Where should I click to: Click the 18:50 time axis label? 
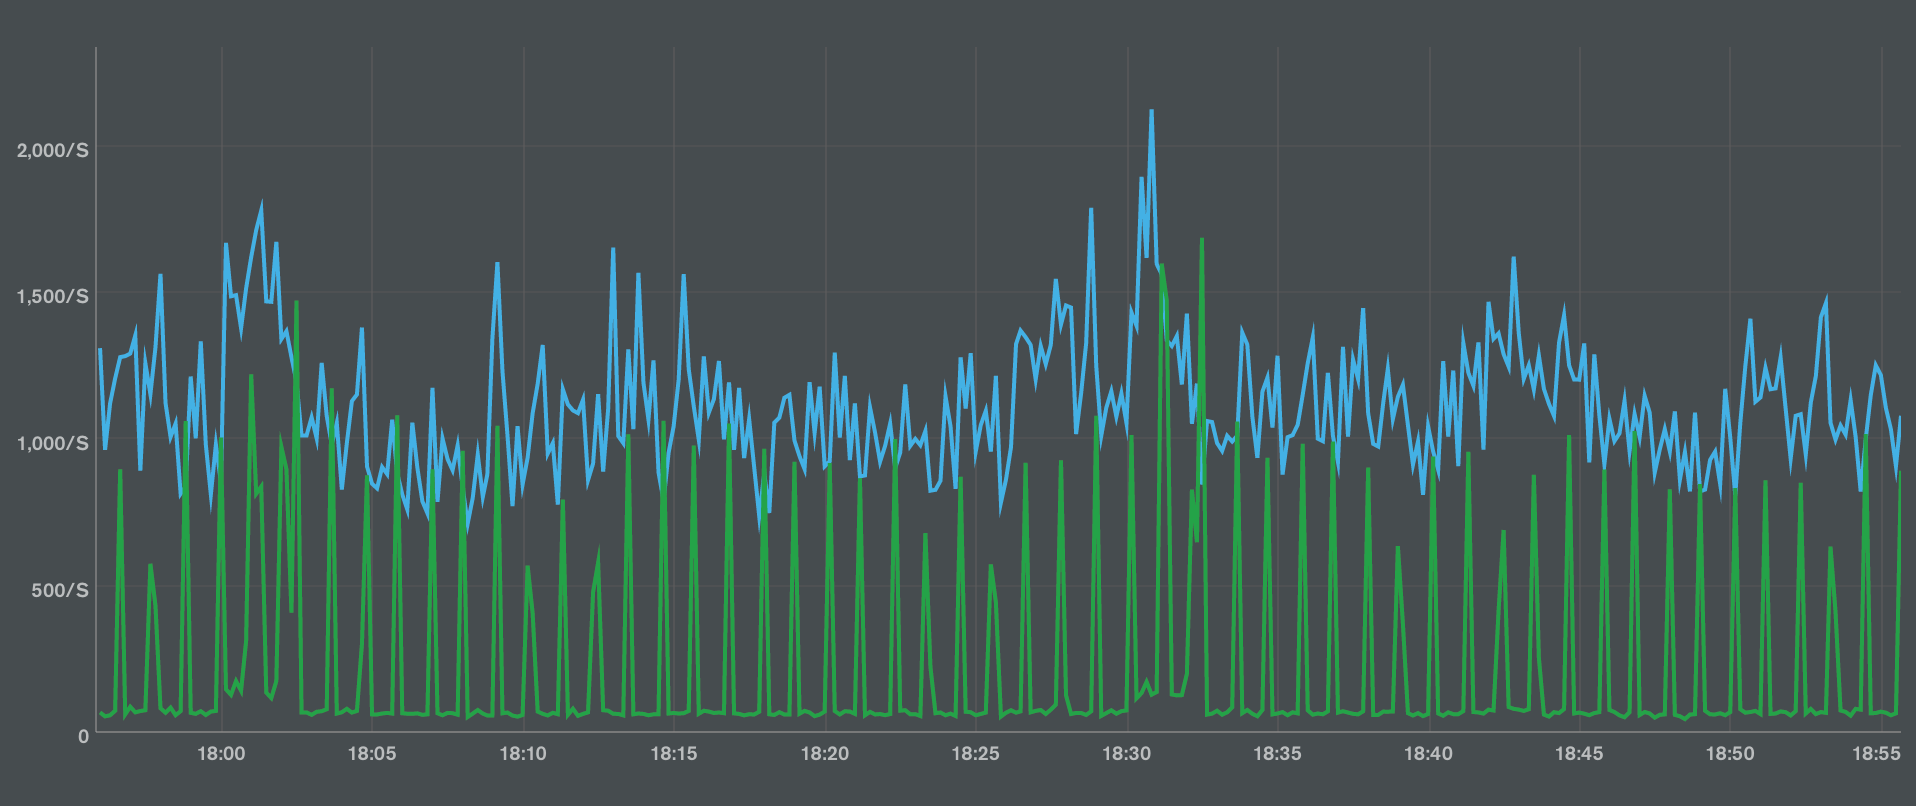(x=1730, y=754)
